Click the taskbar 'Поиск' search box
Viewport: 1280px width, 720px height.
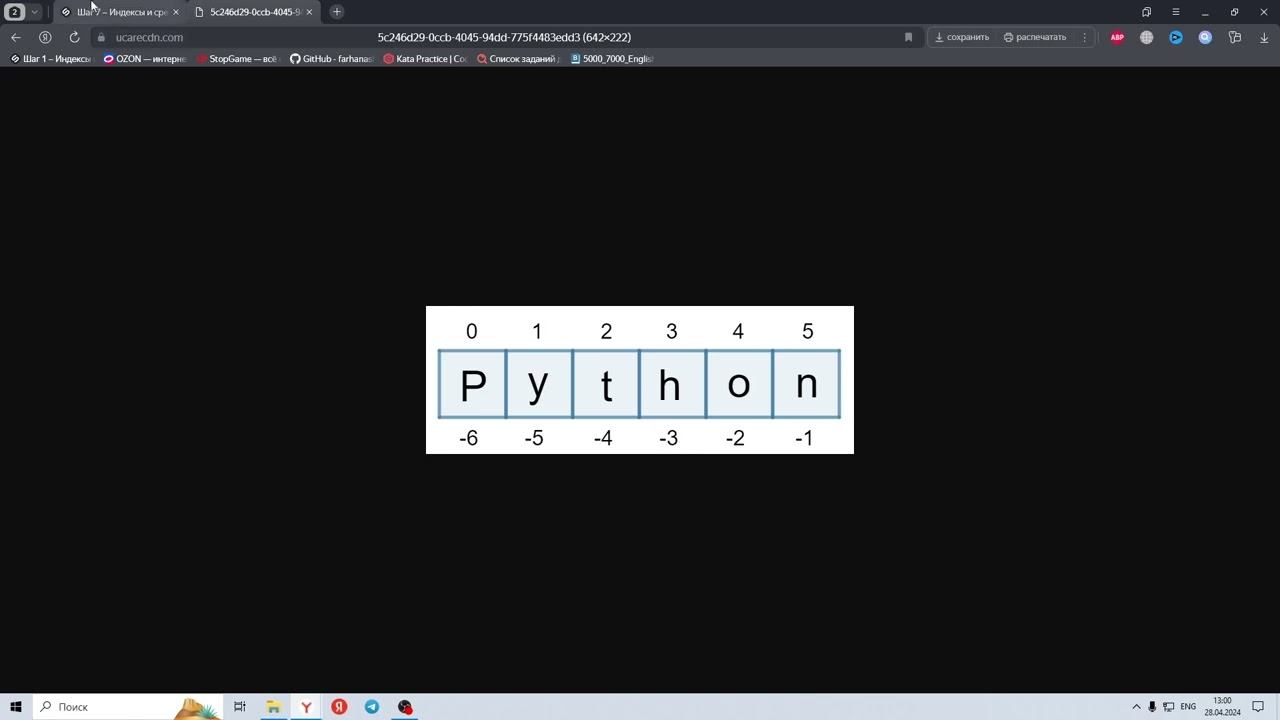tap(128, 707)
